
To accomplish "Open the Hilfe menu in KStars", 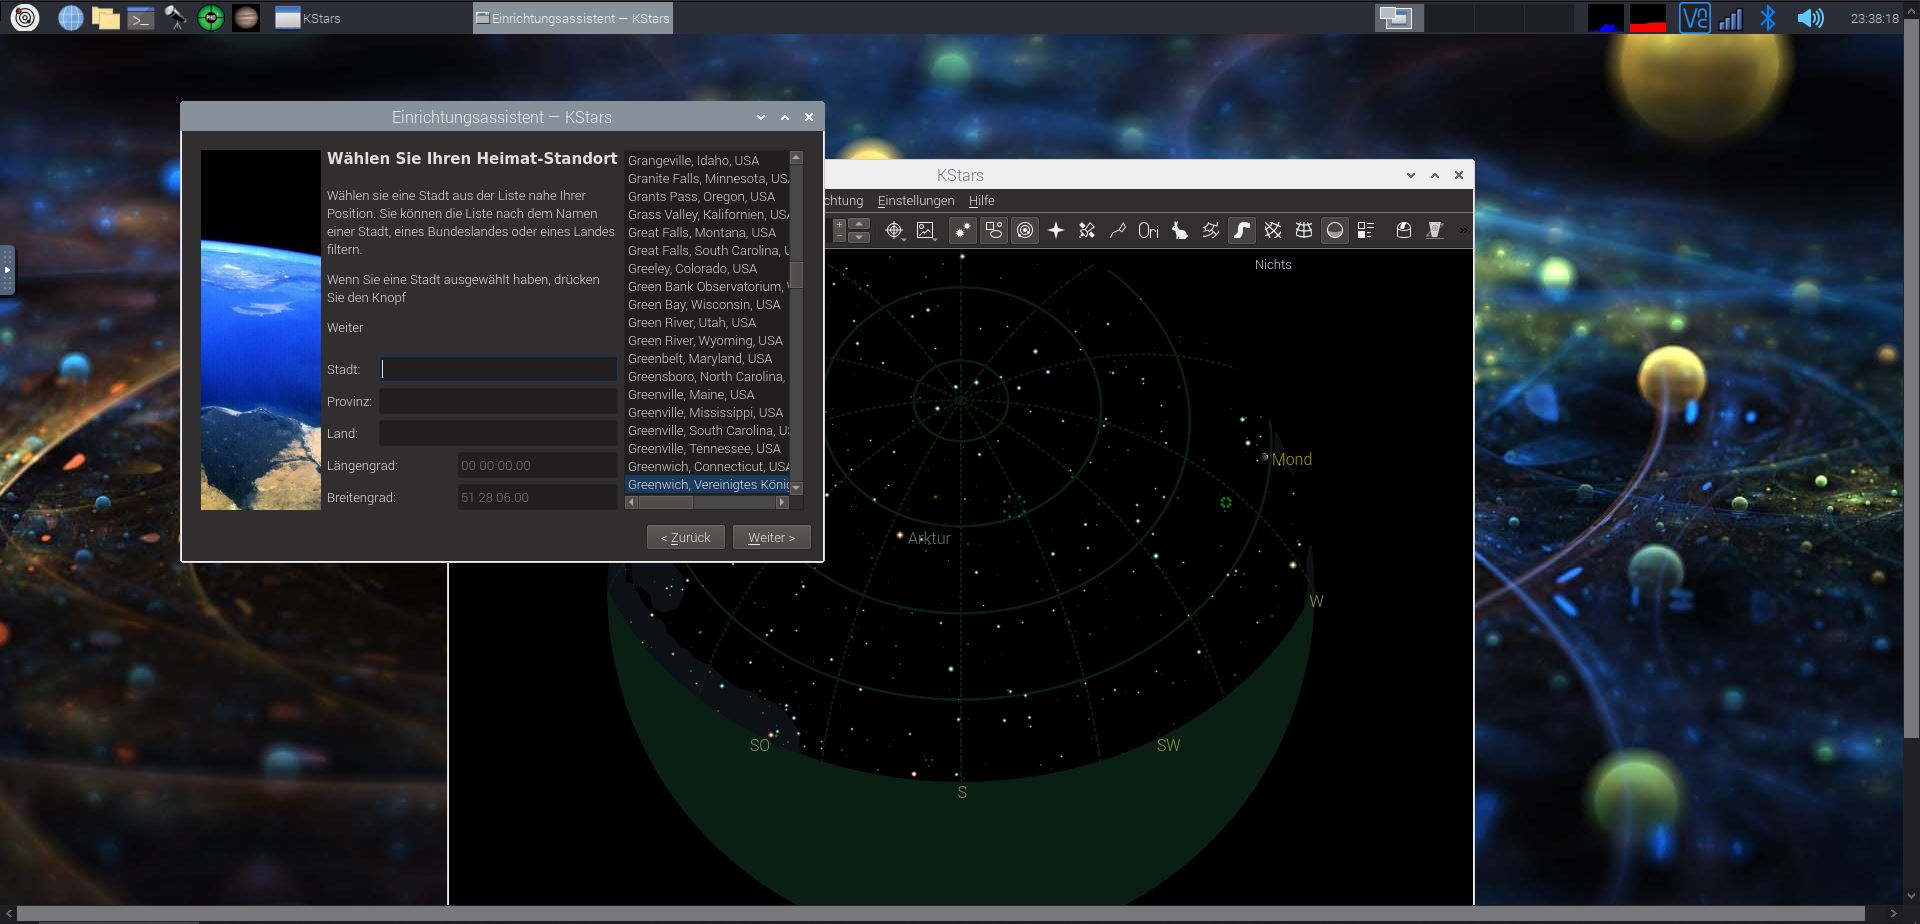I will pyautogui.click(x=981, y=201).
